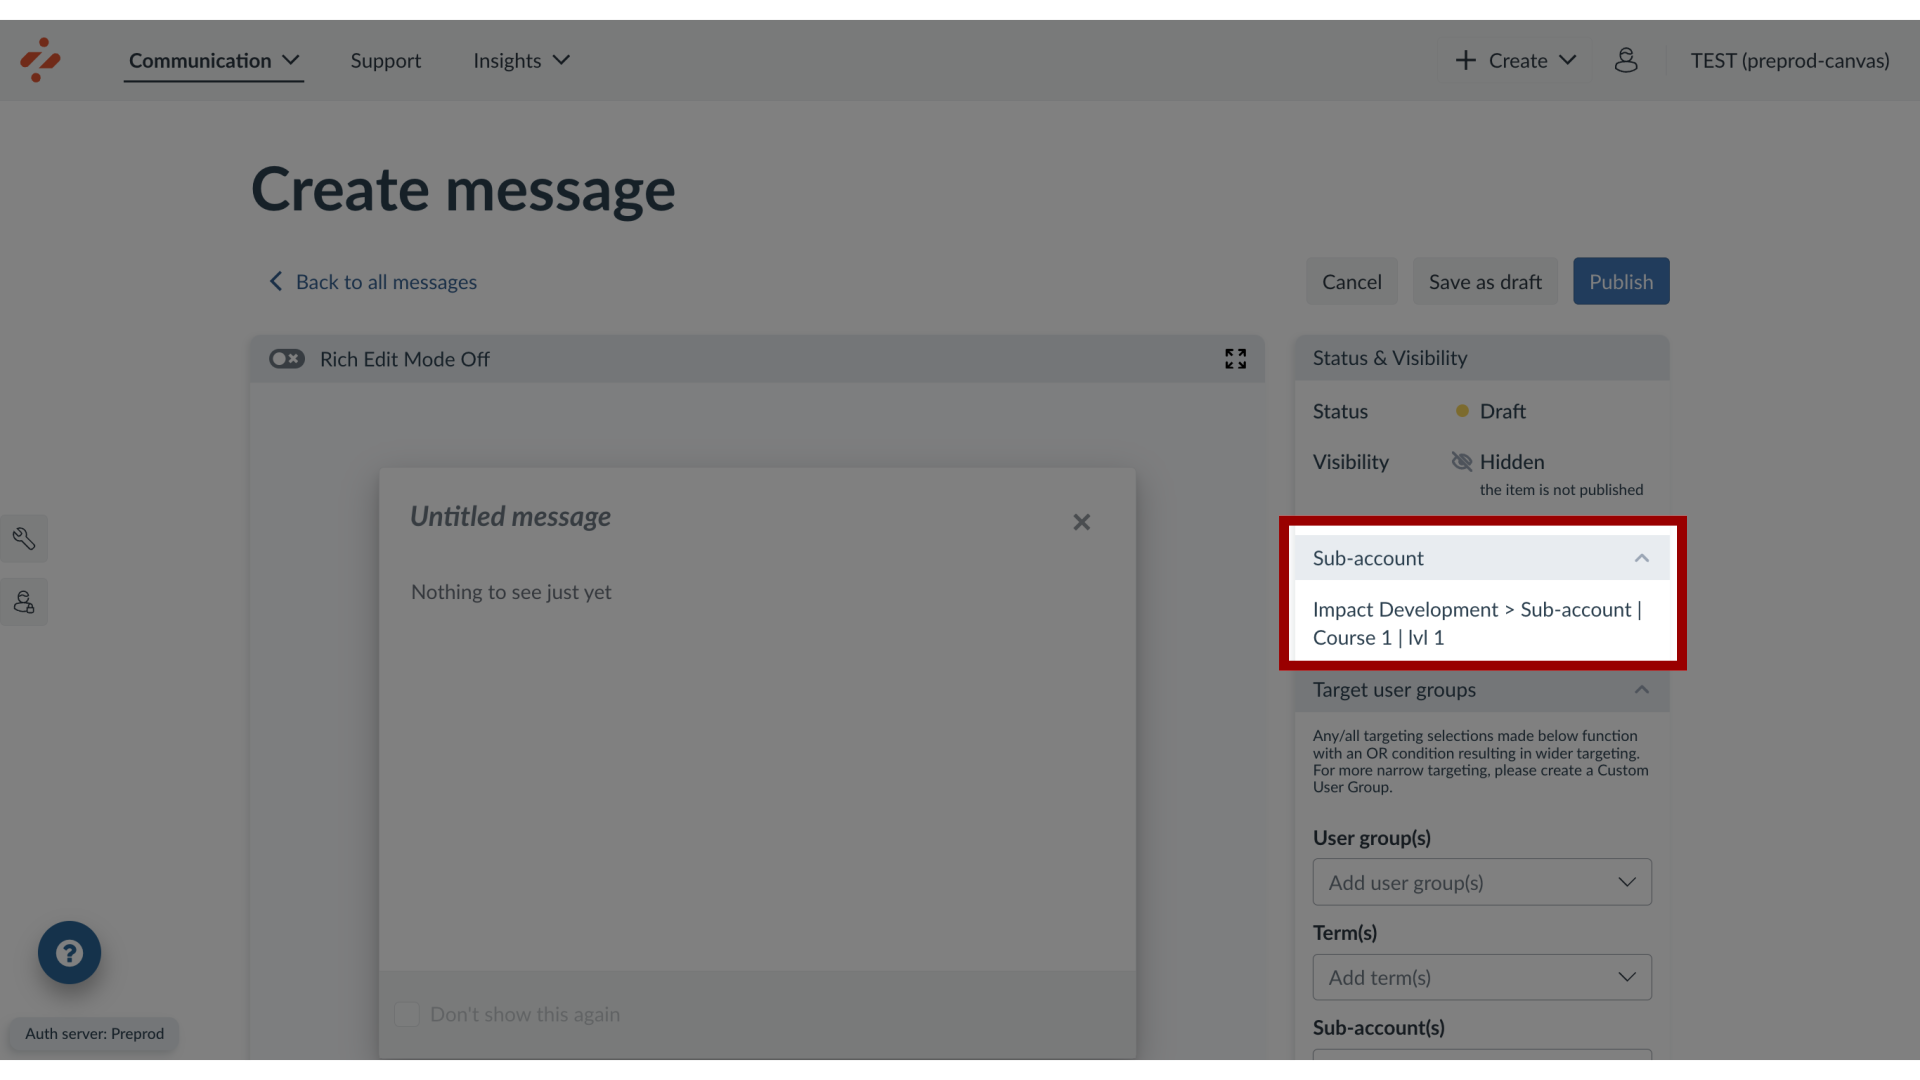Click the link/anchor tool icon in sidebar
Viewport: 1920px width, 1080px height.
pos(24,538)
